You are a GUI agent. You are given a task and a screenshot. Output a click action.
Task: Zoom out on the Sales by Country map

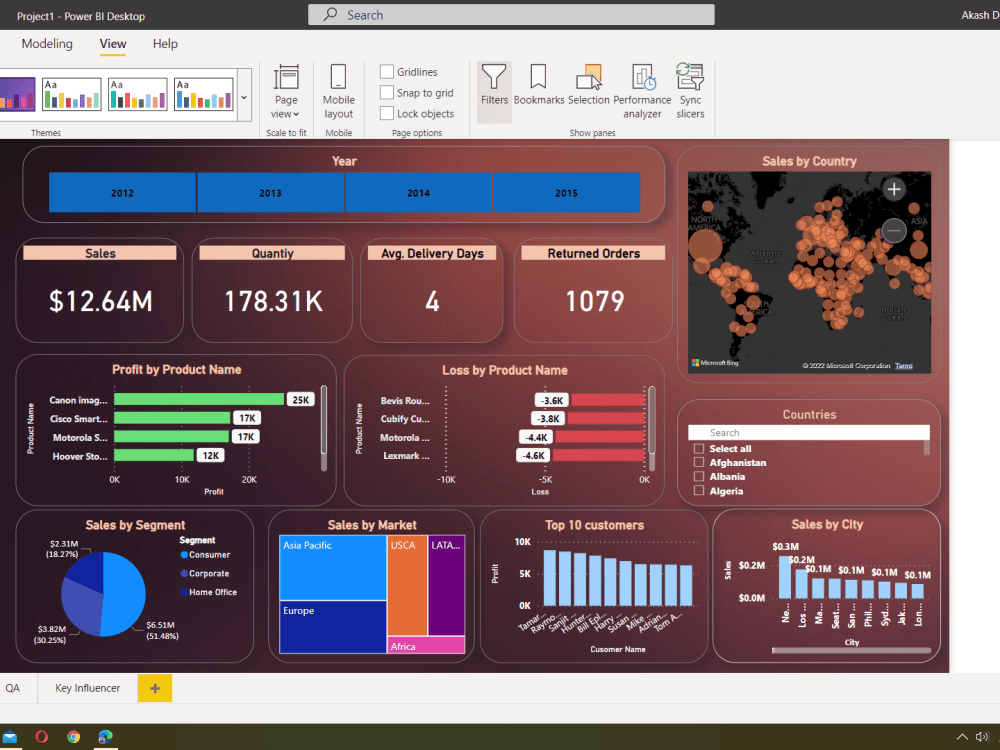coord(894,231)
